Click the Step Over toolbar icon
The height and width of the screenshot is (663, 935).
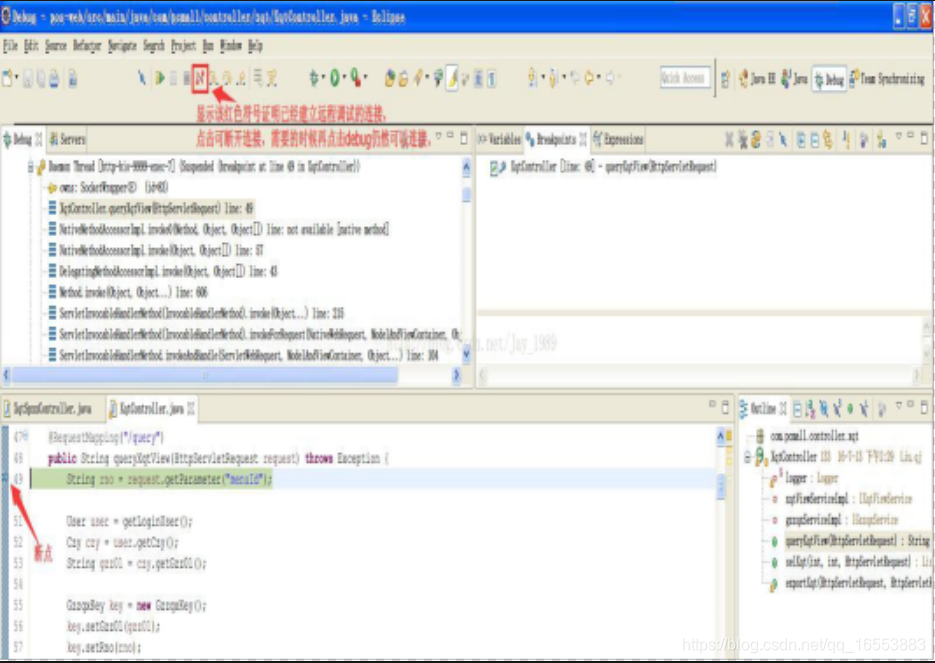point(227,78)
